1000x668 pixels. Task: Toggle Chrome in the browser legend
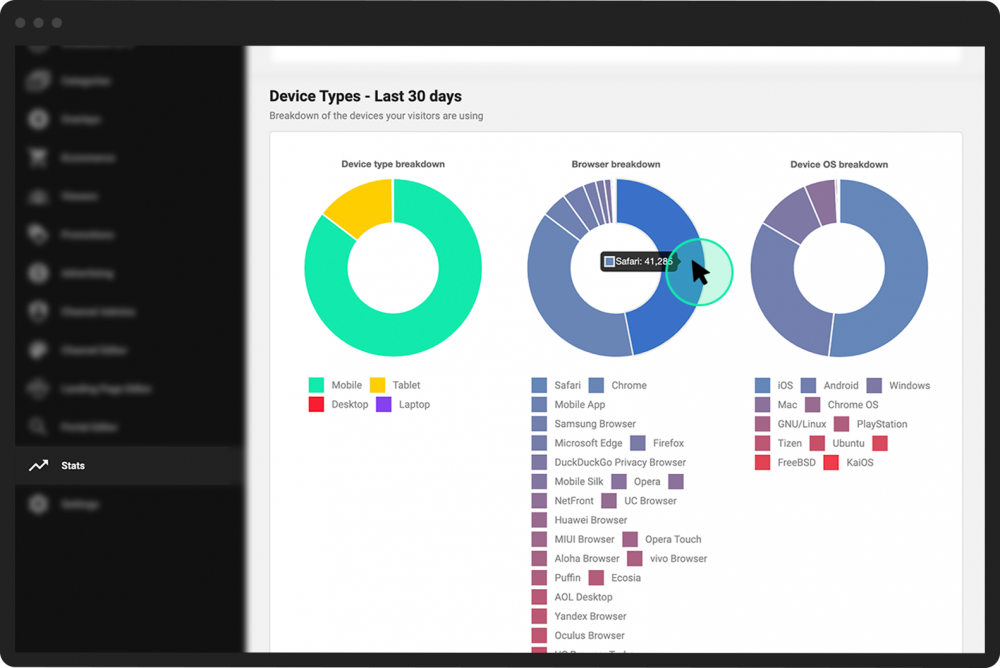(617, 385)
